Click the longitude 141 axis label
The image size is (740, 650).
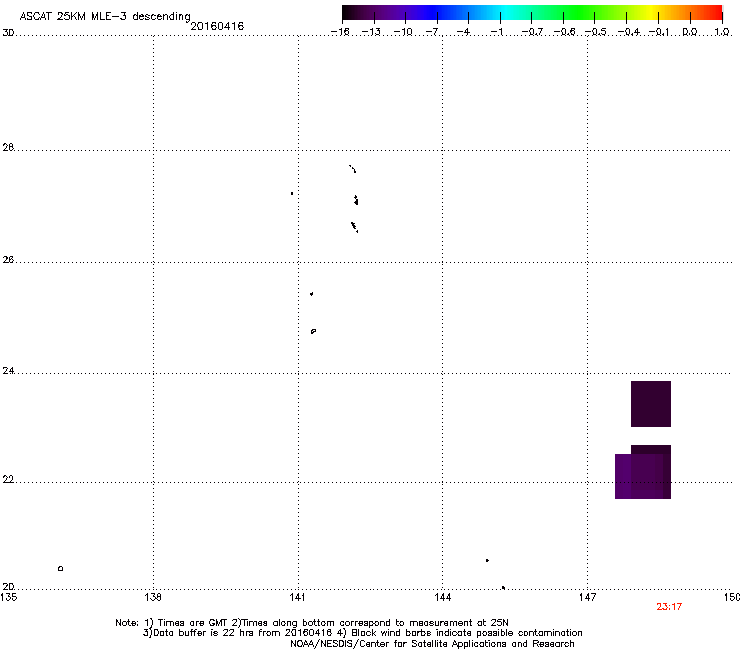point(298,598)
